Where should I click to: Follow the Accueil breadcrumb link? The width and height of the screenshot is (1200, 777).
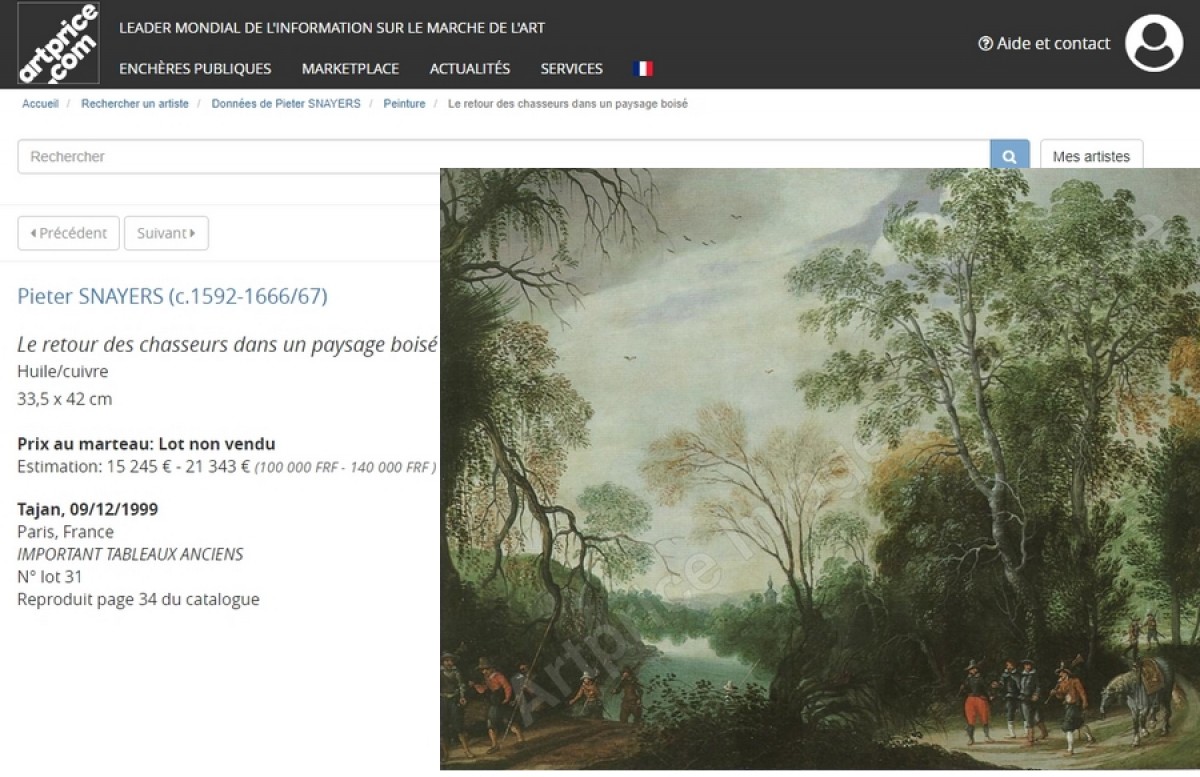click(40, 104)
